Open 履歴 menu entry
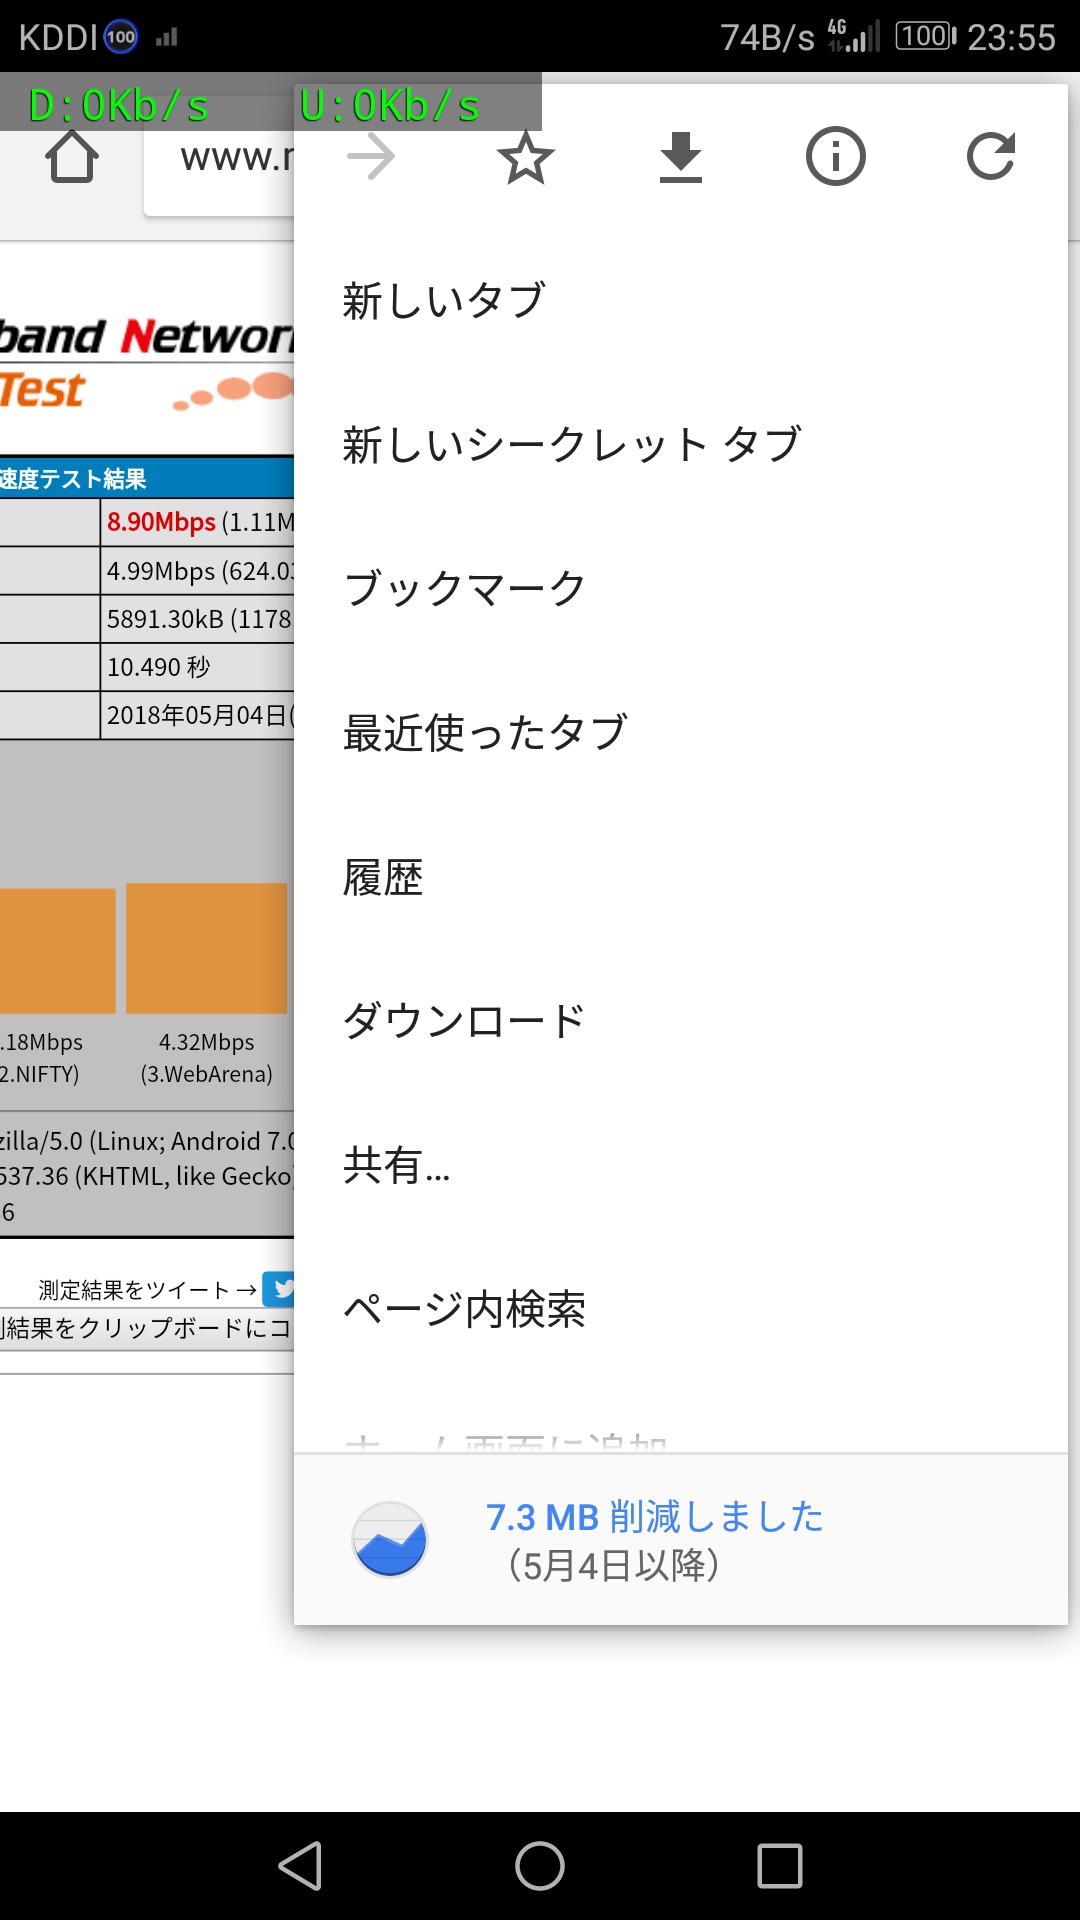 [680, 877]
